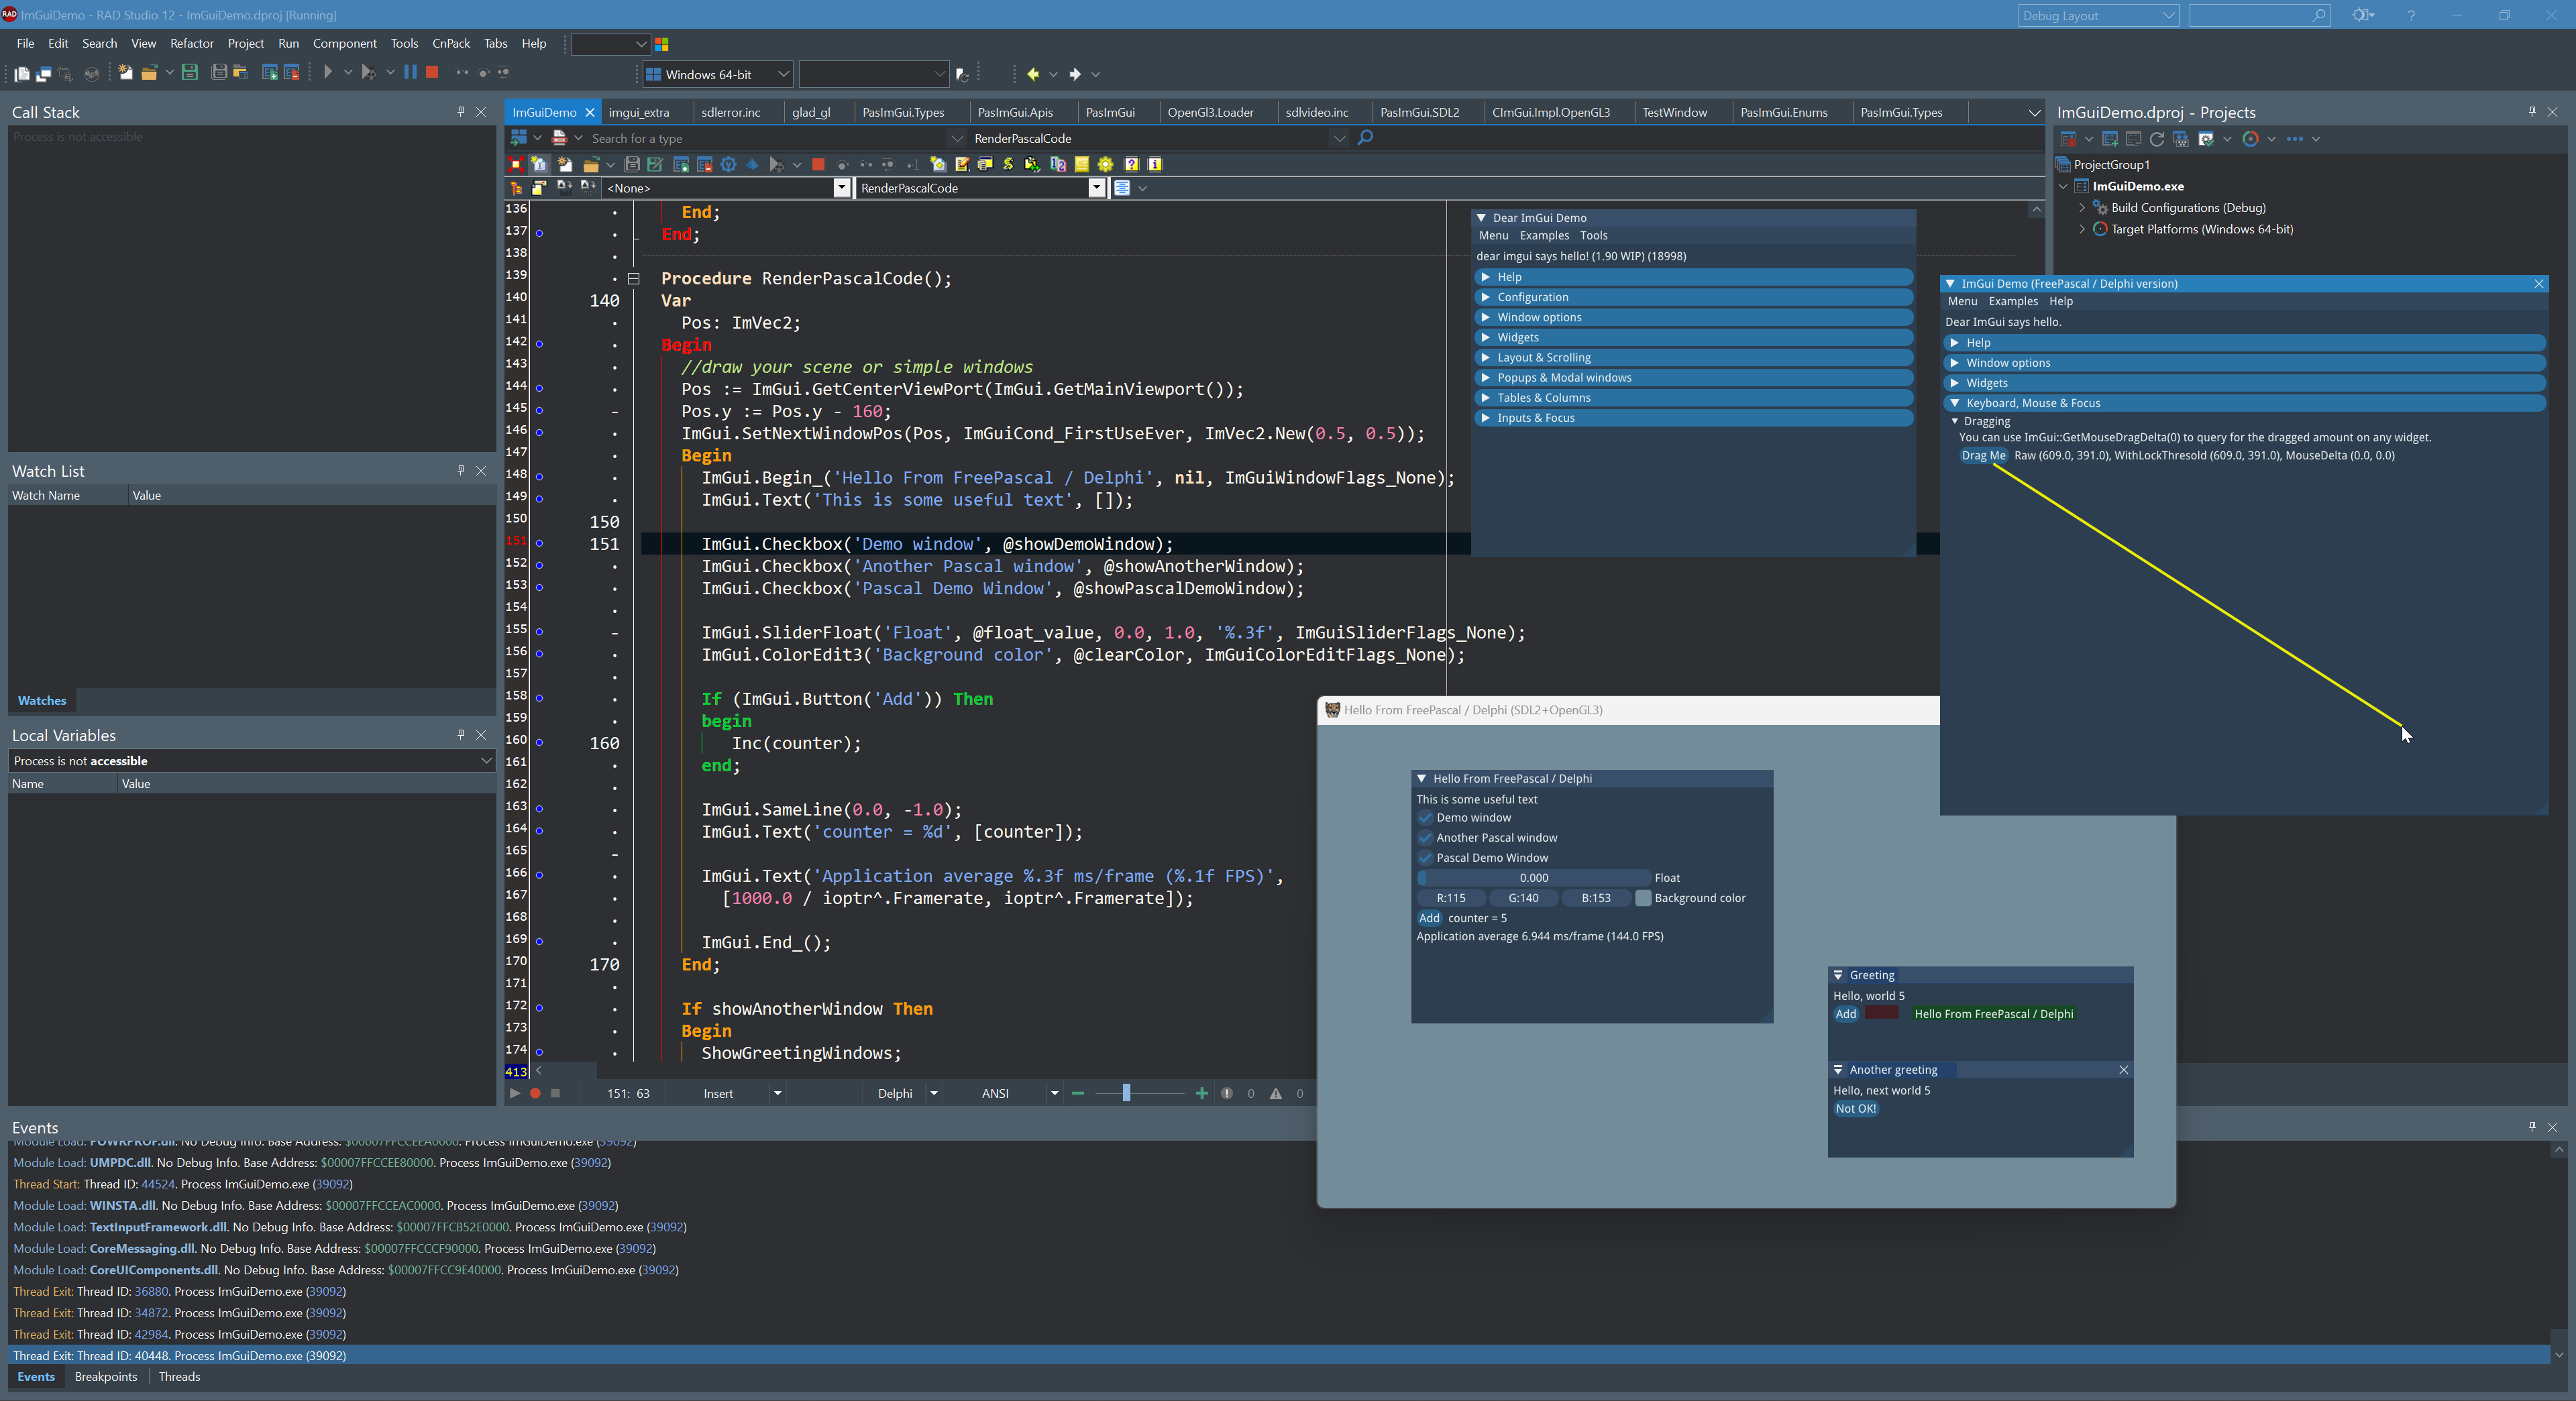Click the Open folder icon in toolbar
Viewport: 2576px width, 1401px height.
coord(149,73)
